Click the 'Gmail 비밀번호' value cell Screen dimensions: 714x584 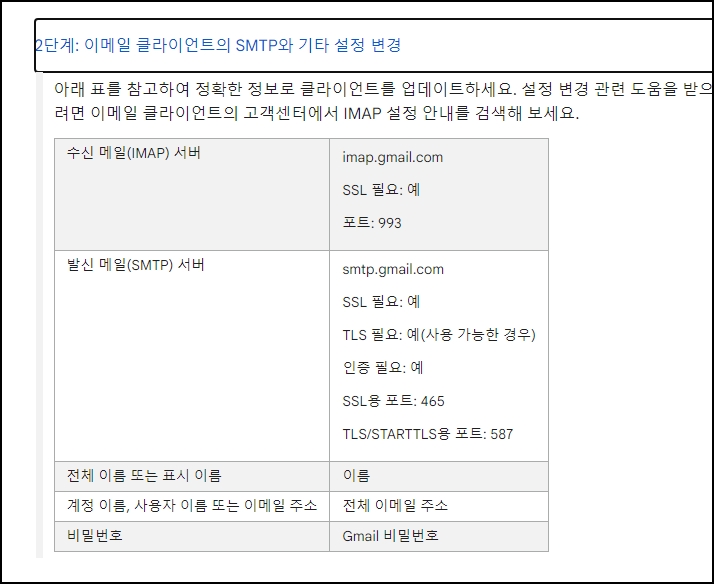[439, 536]
